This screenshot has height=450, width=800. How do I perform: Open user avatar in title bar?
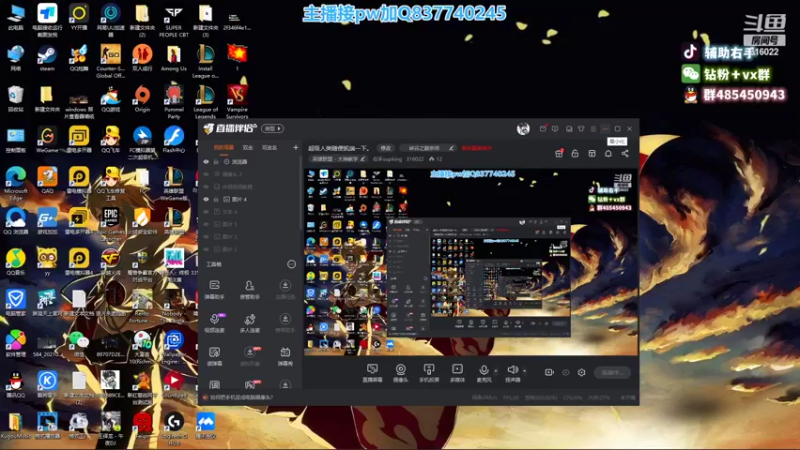point(523,129)
